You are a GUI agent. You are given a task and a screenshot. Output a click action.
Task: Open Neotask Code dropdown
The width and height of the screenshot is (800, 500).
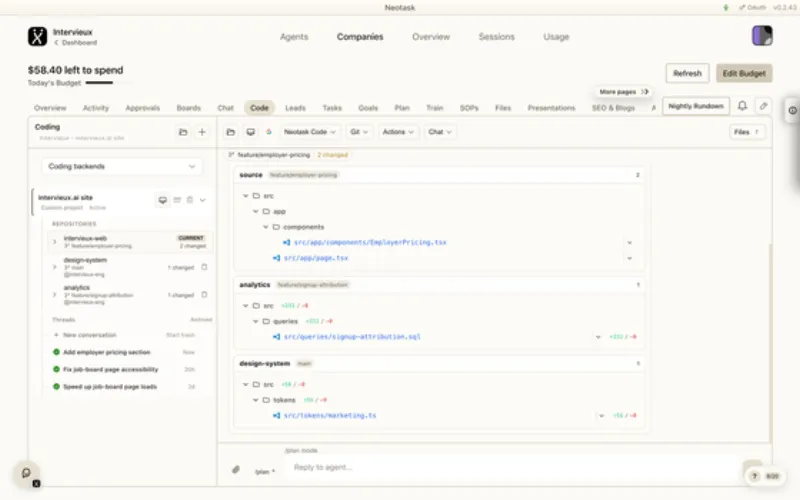[x=310, y=132]
